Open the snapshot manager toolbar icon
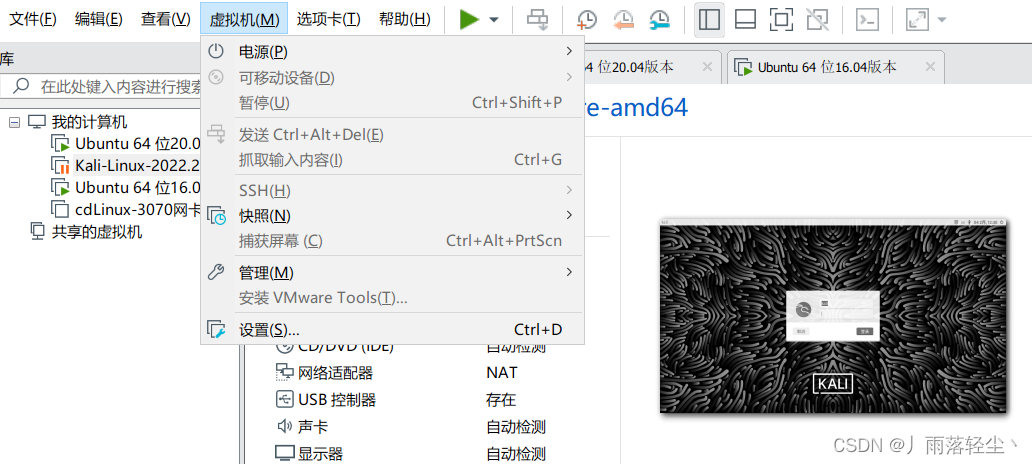1032x464 pixels. (659, 20)
